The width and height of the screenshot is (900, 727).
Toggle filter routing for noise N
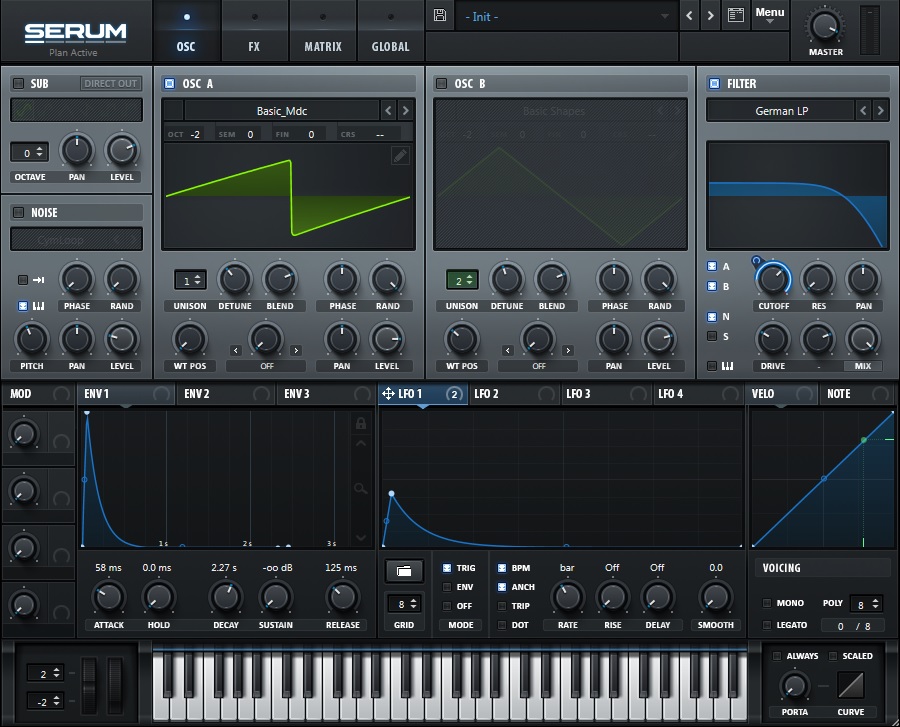712,316
